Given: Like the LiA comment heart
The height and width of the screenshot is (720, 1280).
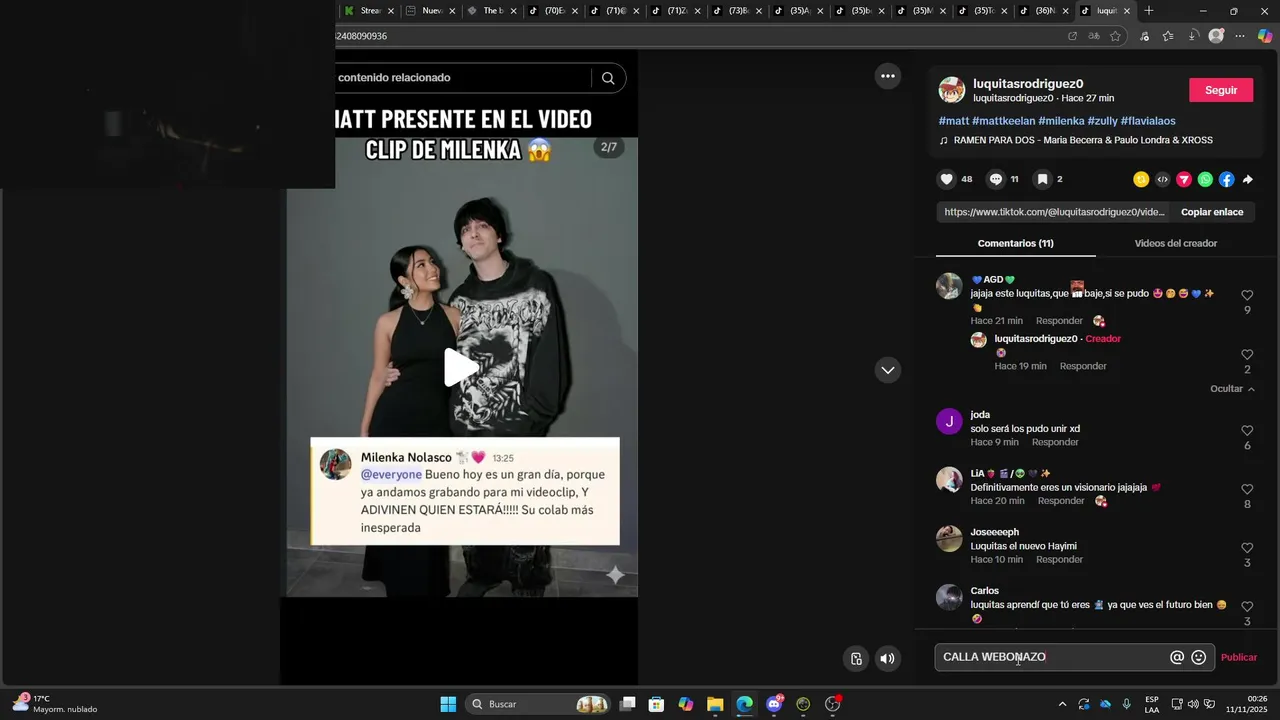Looking at the screenshot, I should 1247,490.
